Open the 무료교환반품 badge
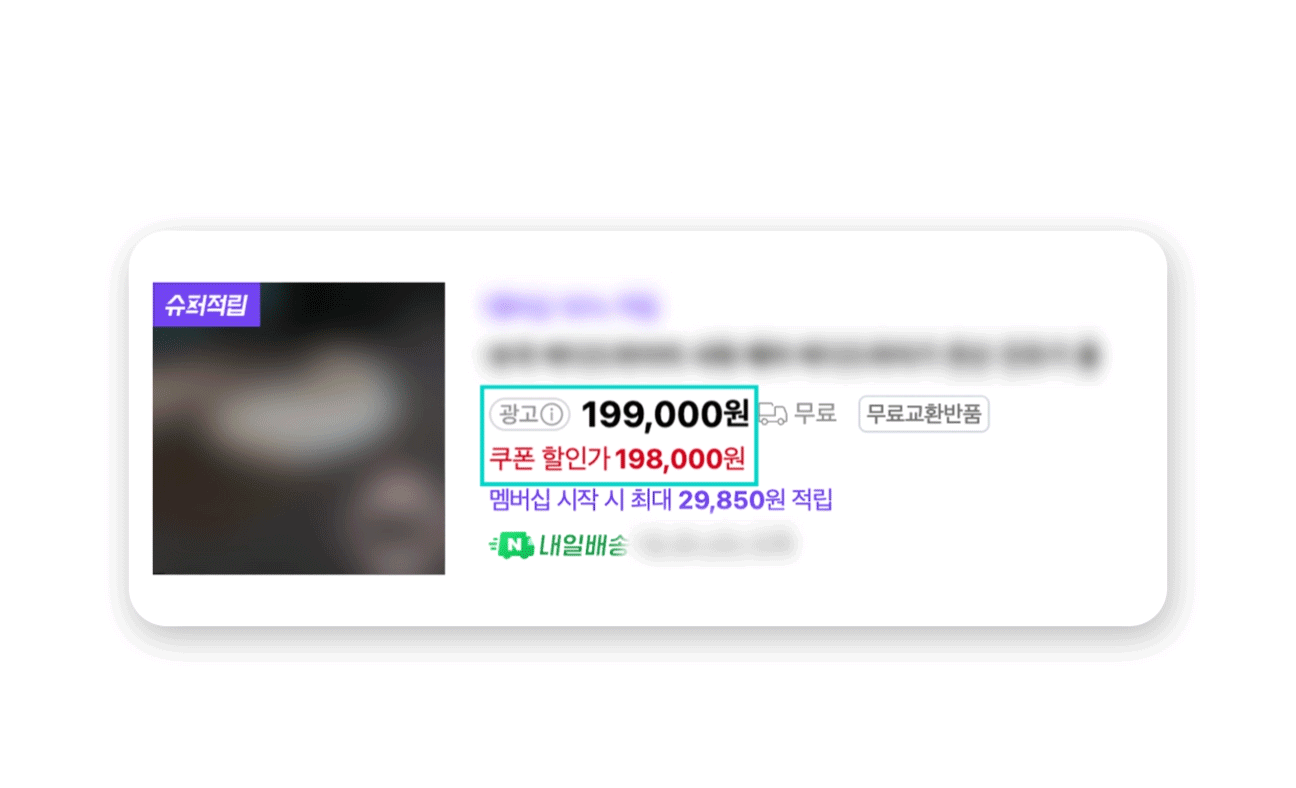The width and height of the screenshot is (1296, 788). [x=924, y=414]
